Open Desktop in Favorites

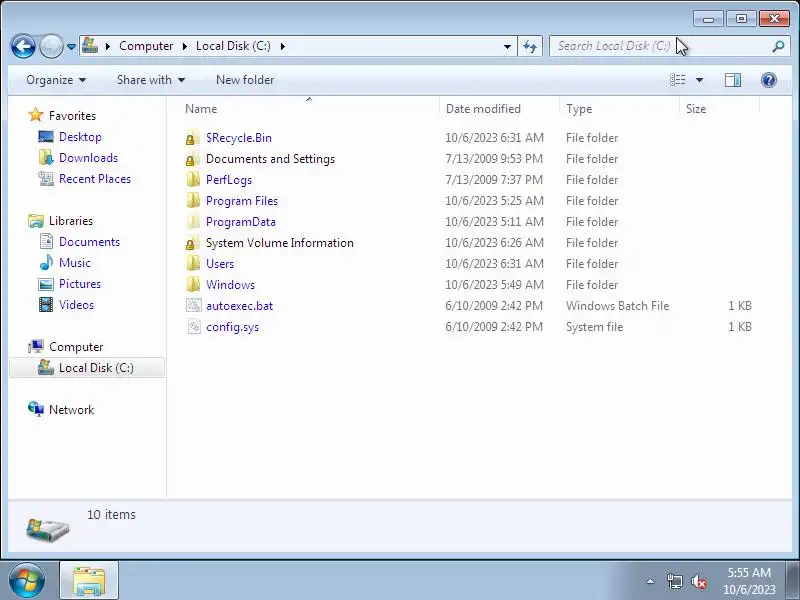(80, 137)
